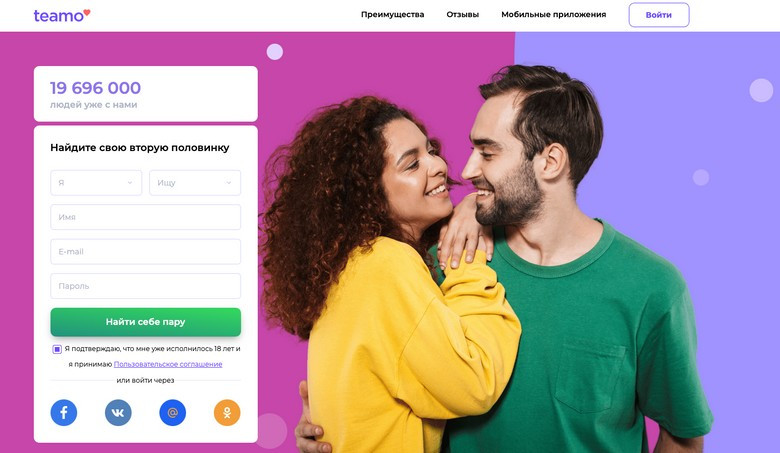Open the Пользовательское соглашение link
Image resolution: width=780 pixels, height=453 pixels.
click(168, 364)
